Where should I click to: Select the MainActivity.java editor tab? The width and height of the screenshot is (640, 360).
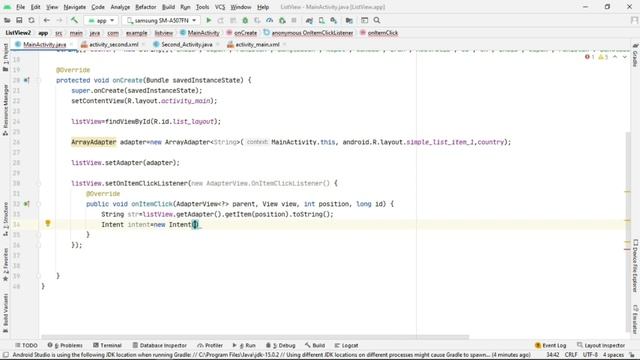pyautogui.click(x=44, y=44)
